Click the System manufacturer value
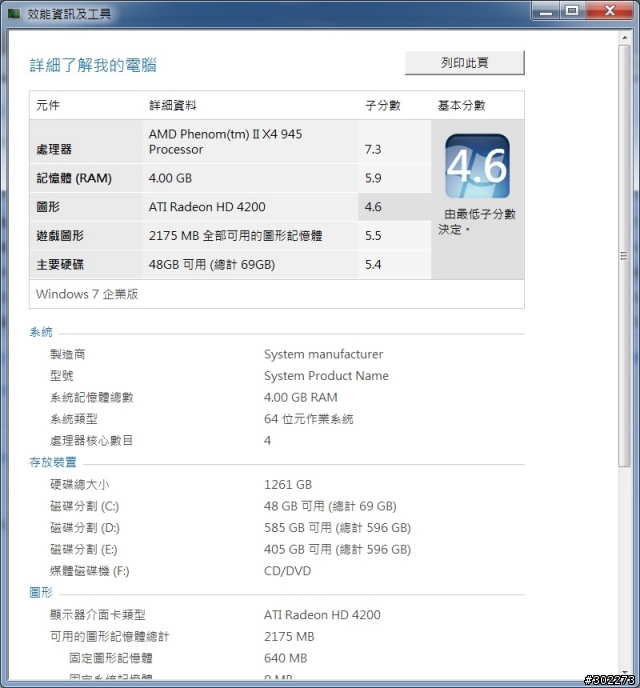 click(323, 354)
